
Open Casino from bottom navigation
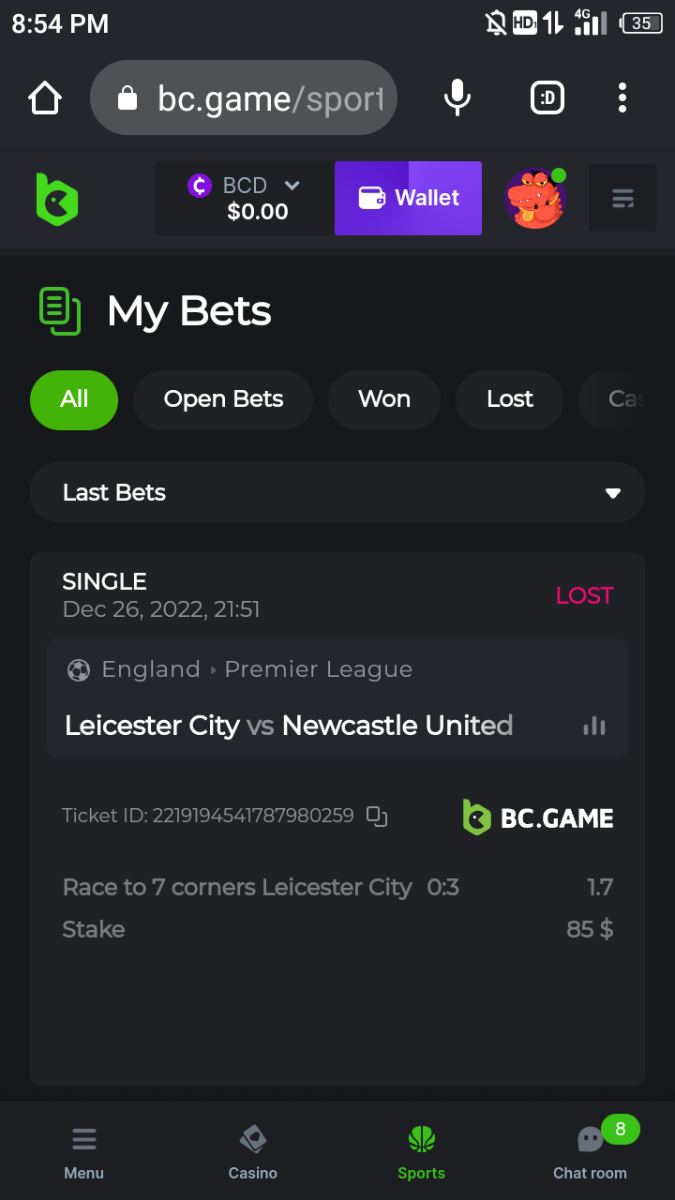(253, 1152)
